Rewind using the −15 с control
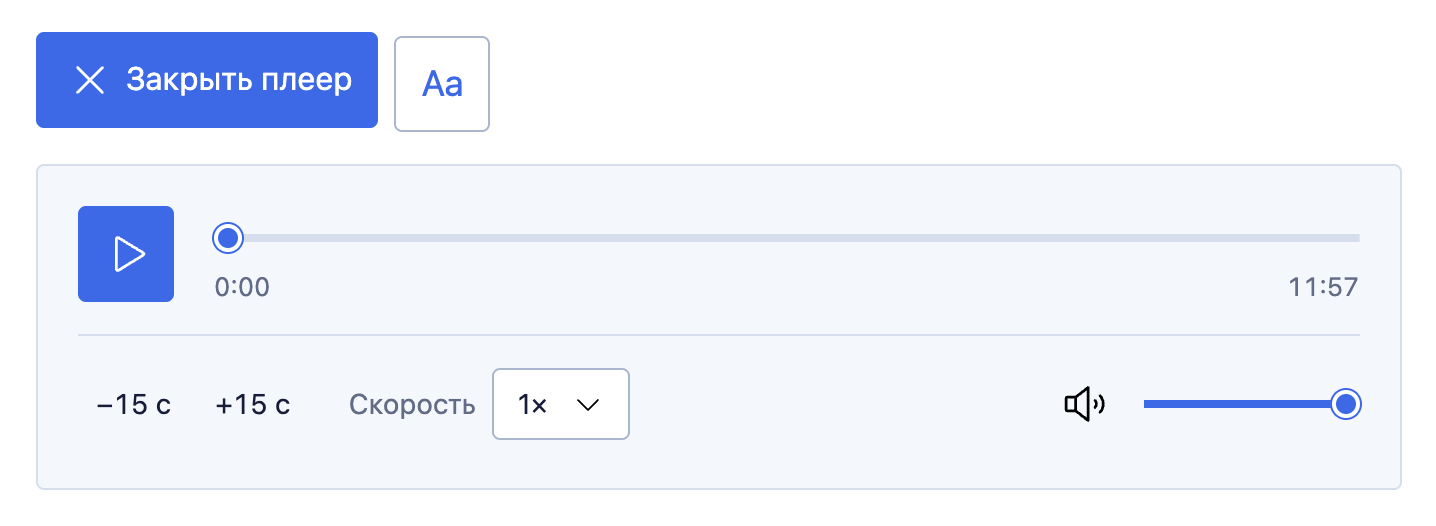The height and width of the screenshot is (526, 1436). (x=134, y=405)
